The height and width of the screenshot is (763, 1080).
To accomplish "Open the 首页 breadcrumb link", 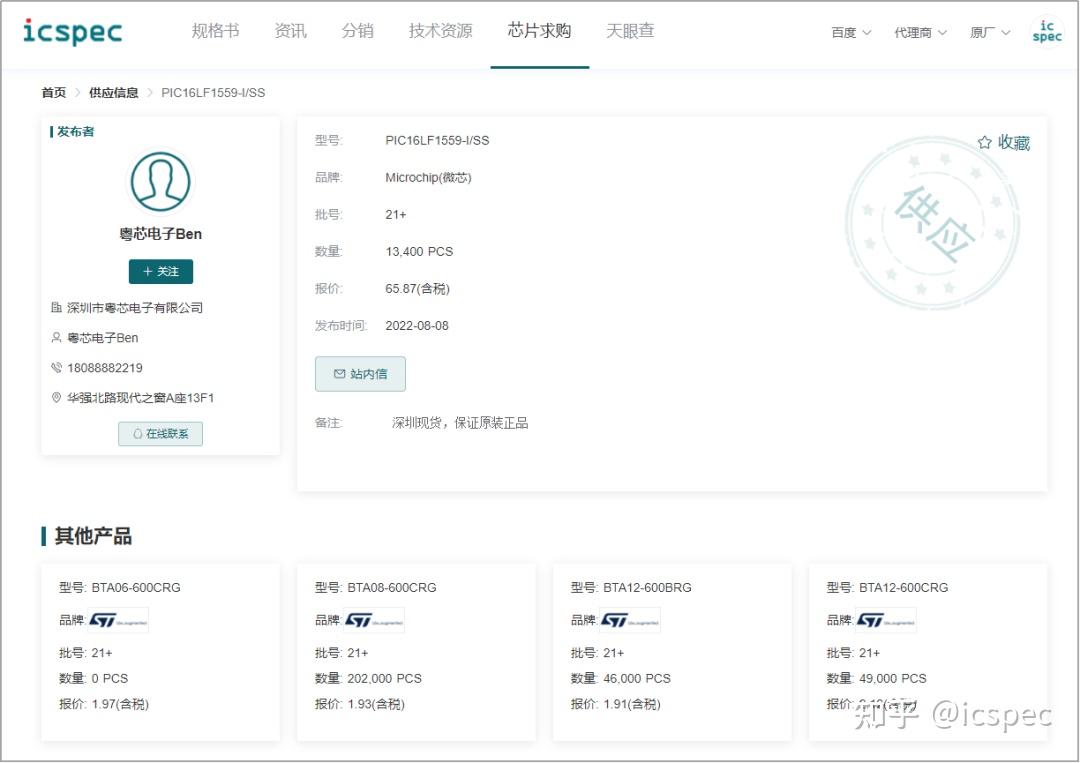I will 53,92.
